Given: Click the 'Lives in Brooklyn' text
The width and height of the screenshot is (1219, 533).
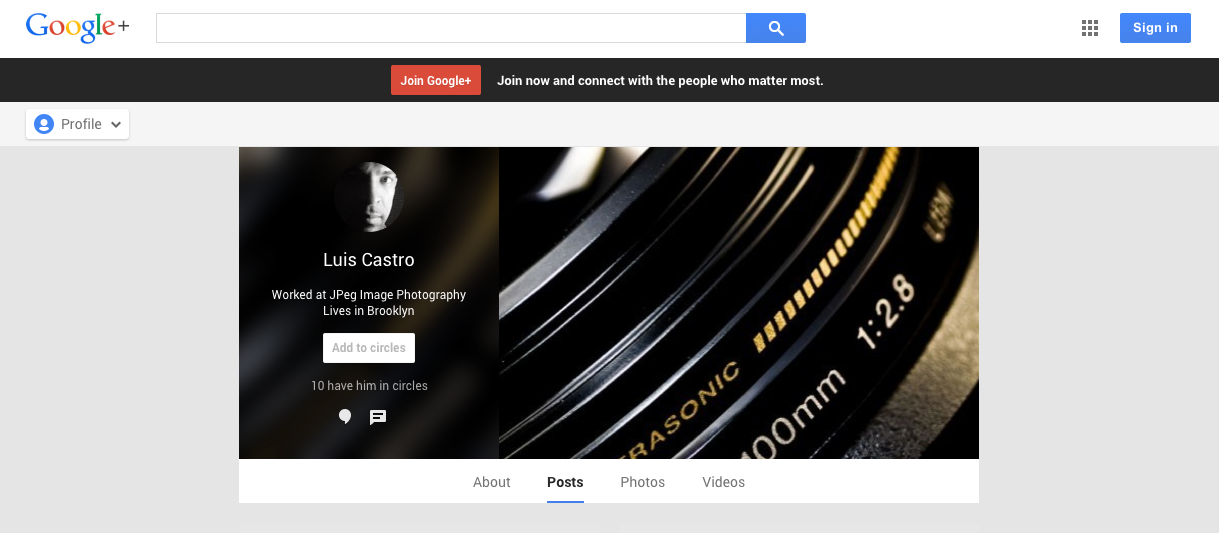Looking at the screenshot, I should (x=369, y=311).
